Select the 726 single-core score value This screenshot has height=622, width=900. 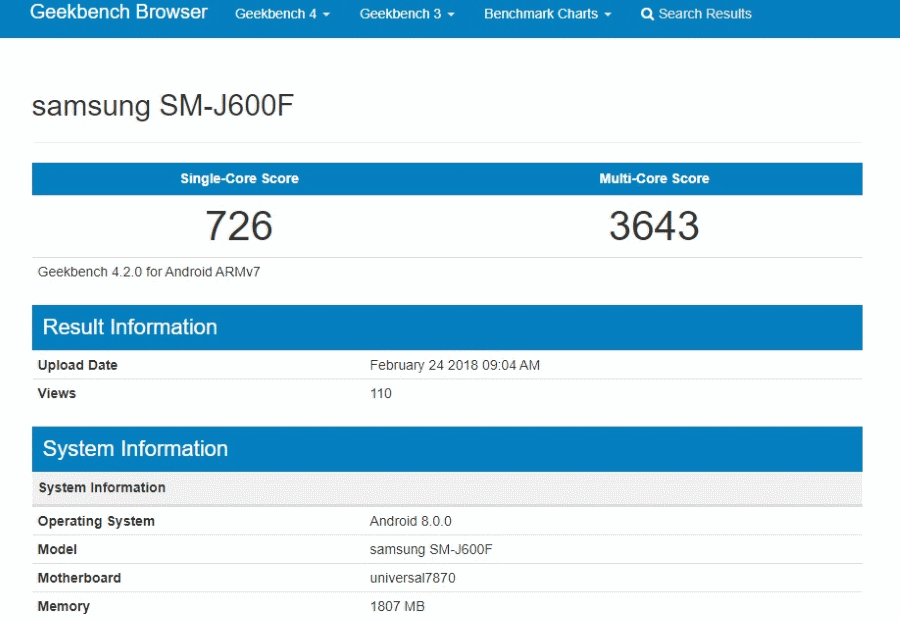click(239, 226)
